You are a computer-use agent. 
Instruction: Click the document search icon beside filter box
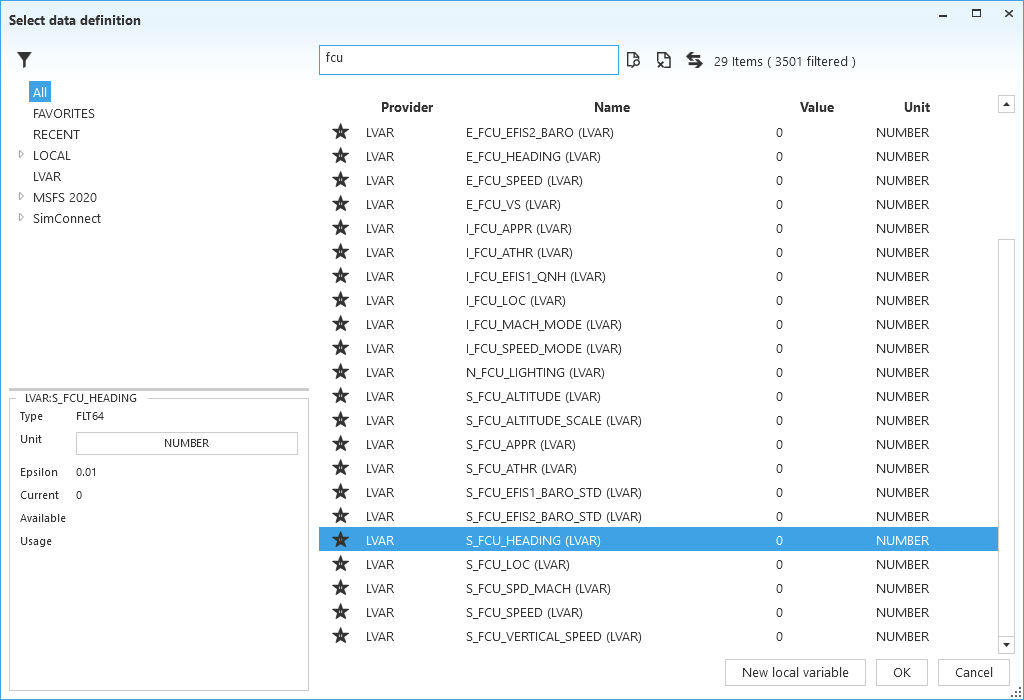coord(633,61)
